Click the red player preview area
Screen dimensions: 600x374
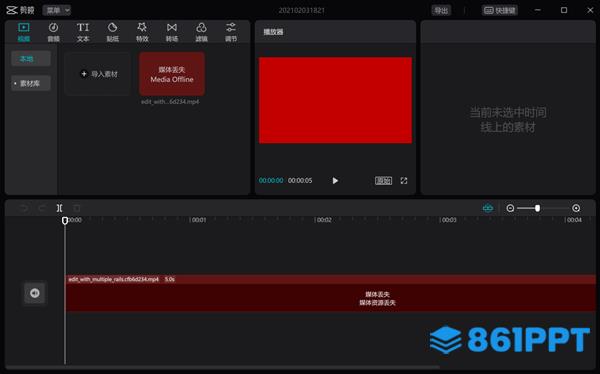(x=336, y=100)
